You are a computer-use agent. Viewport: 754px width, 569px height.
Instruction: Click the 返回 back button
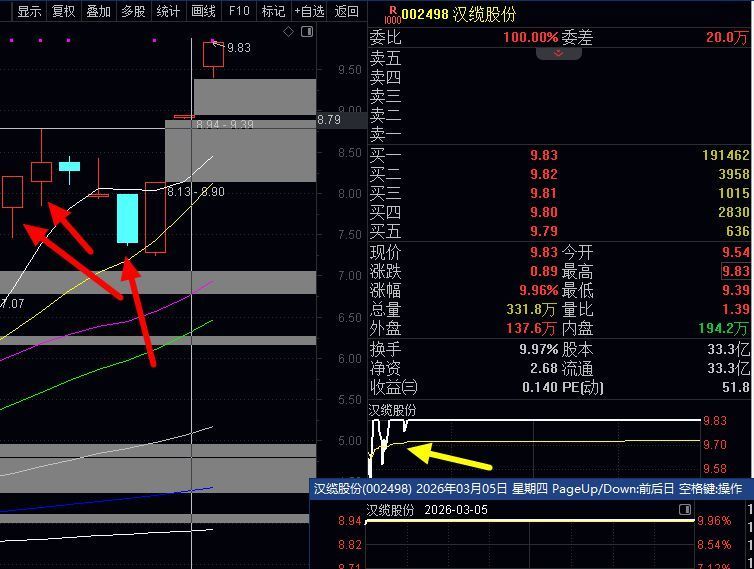pos(346,11)
